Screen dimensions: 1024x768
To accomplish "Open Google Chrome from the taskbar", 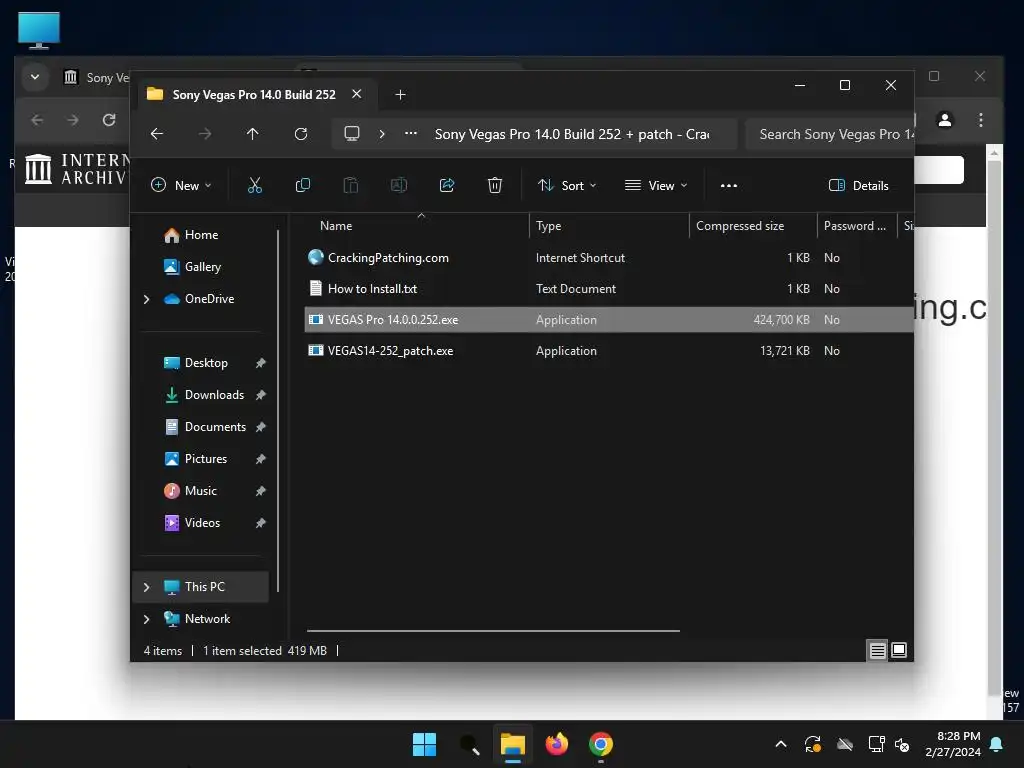I will point(601,744).
